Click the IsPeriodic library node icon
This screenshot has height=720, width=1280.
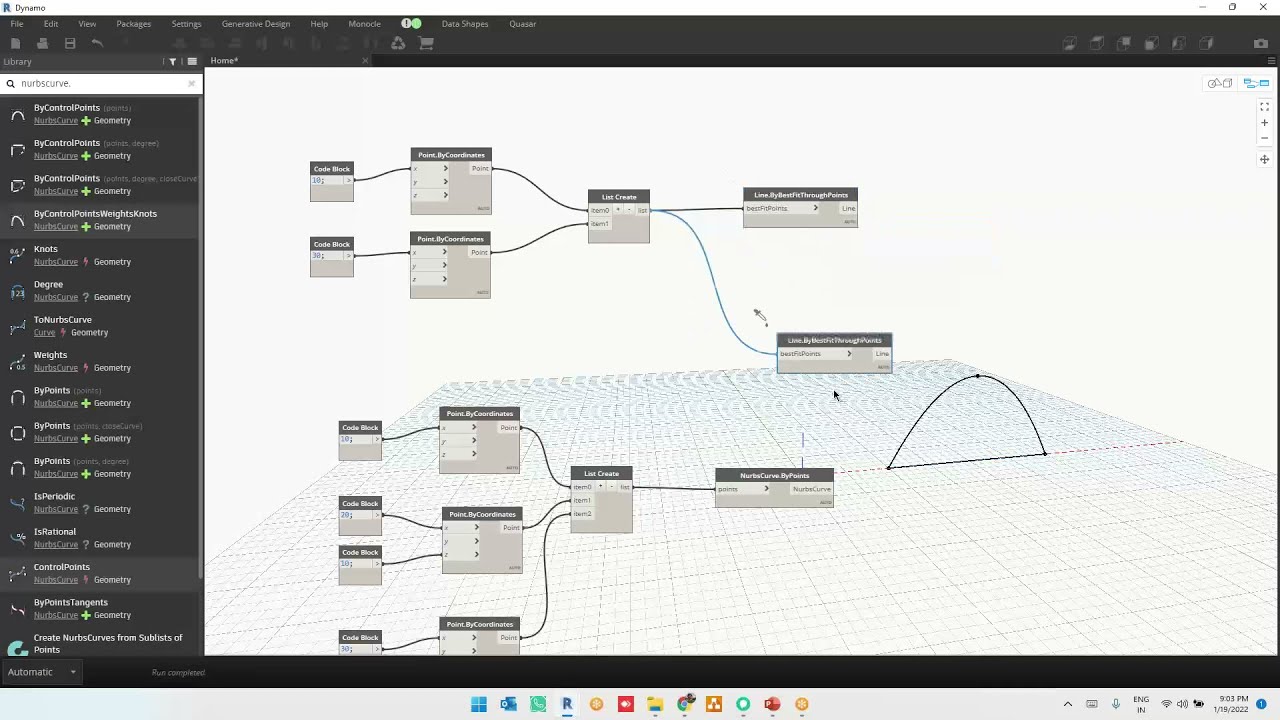17,503
